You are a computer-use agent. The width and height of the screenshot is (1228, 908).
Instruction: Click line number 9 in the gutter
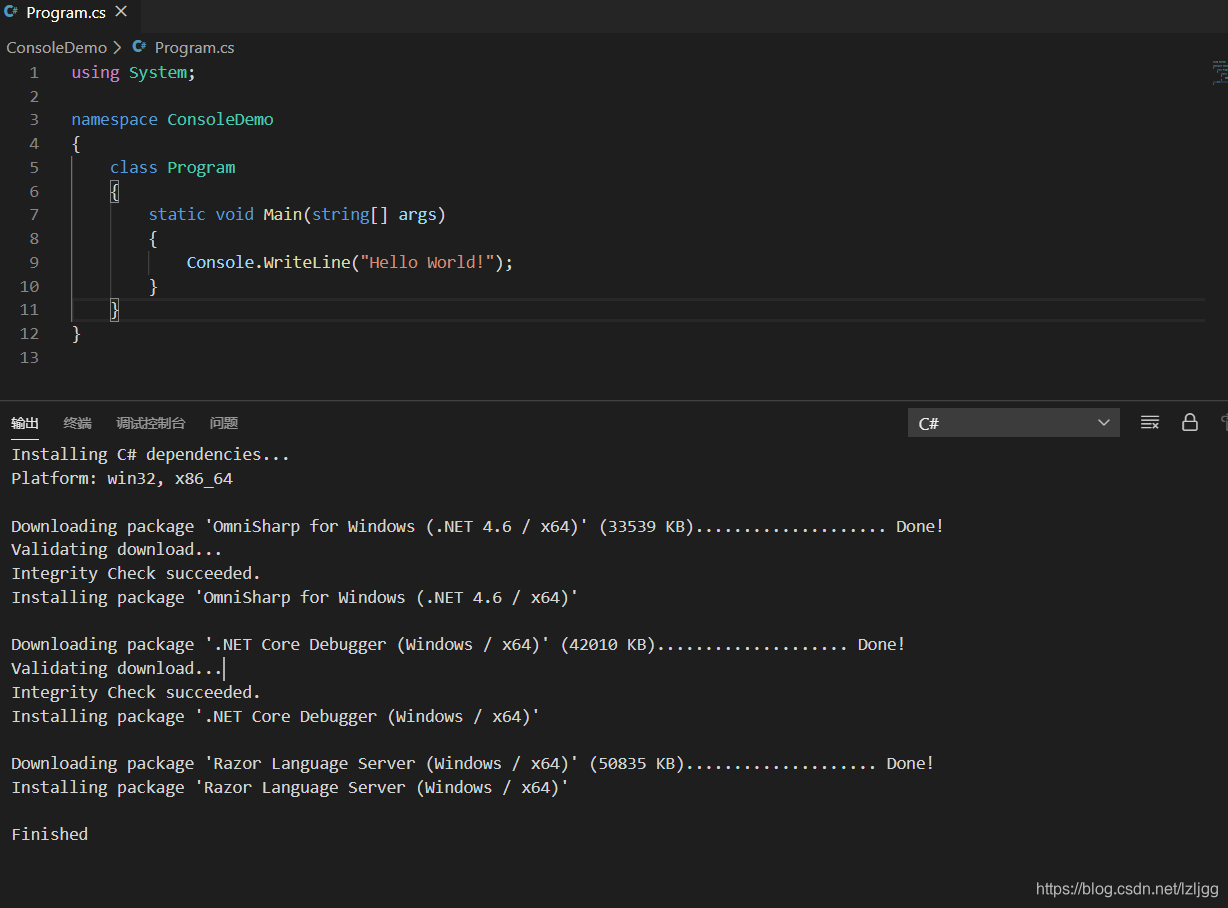click(x=34, y=262)
